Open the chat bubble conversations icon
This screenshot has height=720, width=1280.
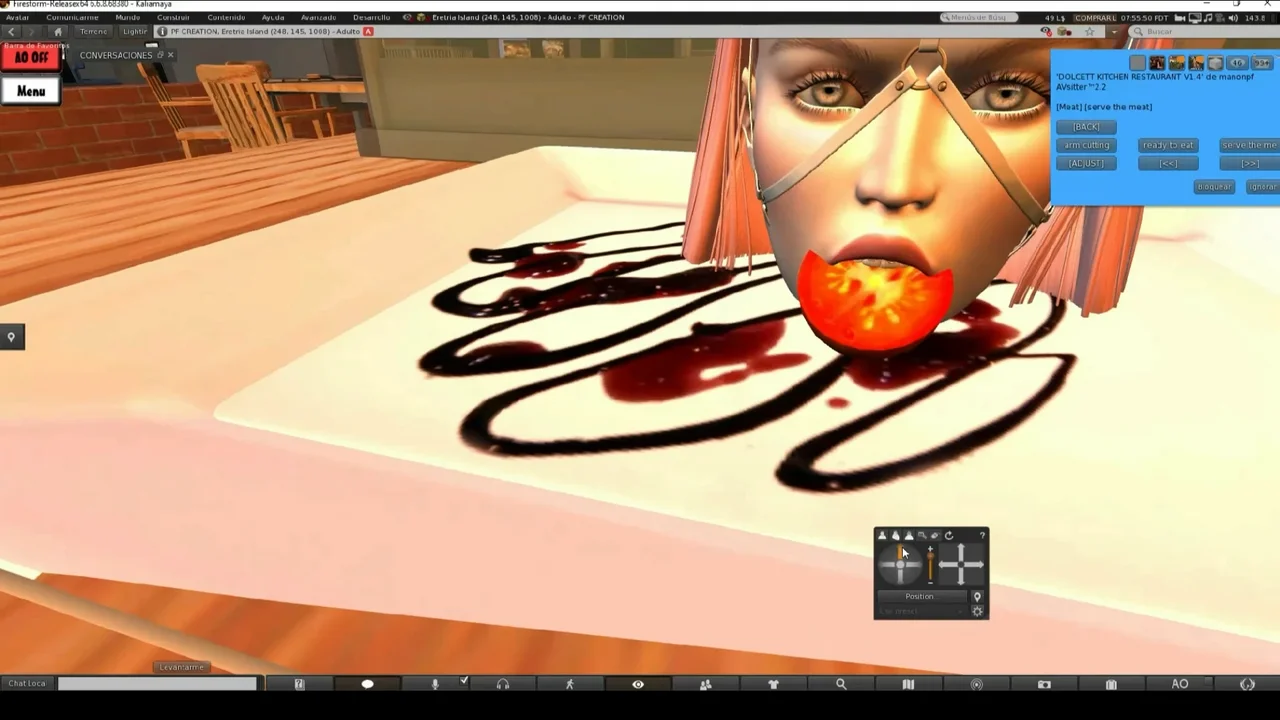pyautogui.click(x=367, y=684)
